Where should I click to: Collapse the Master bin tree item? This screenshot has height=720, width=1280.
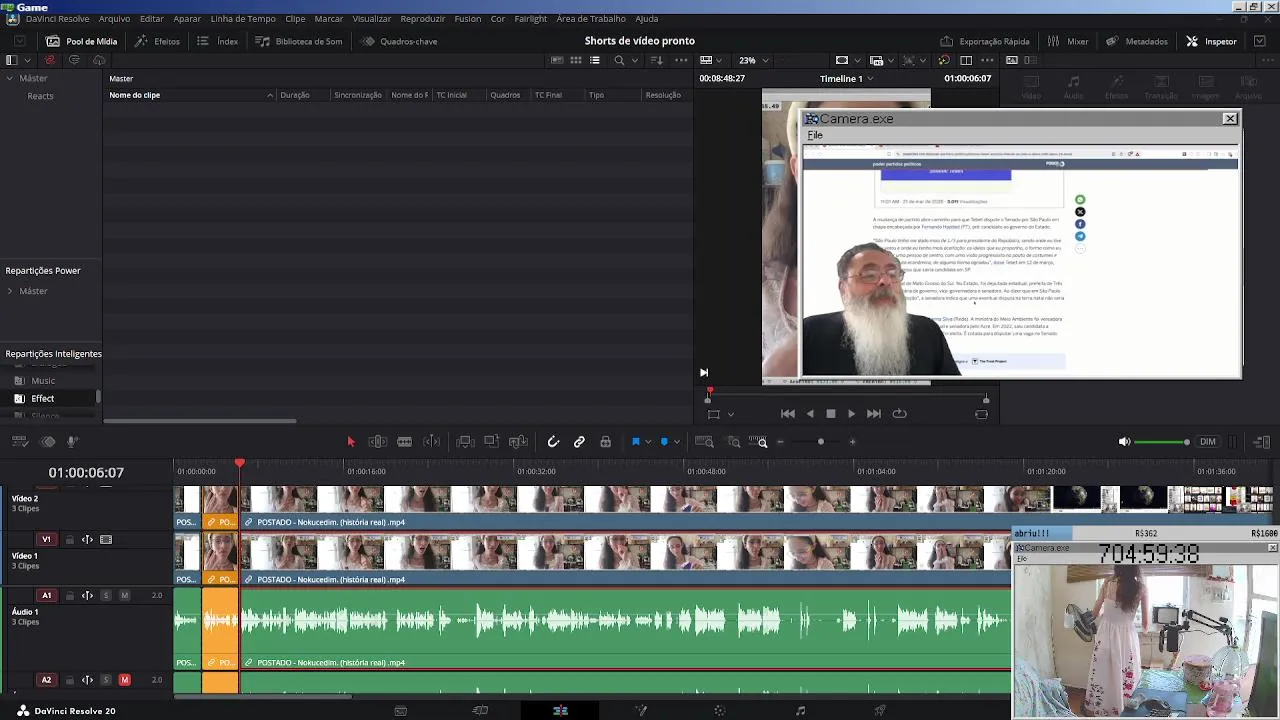pos(10,78)
